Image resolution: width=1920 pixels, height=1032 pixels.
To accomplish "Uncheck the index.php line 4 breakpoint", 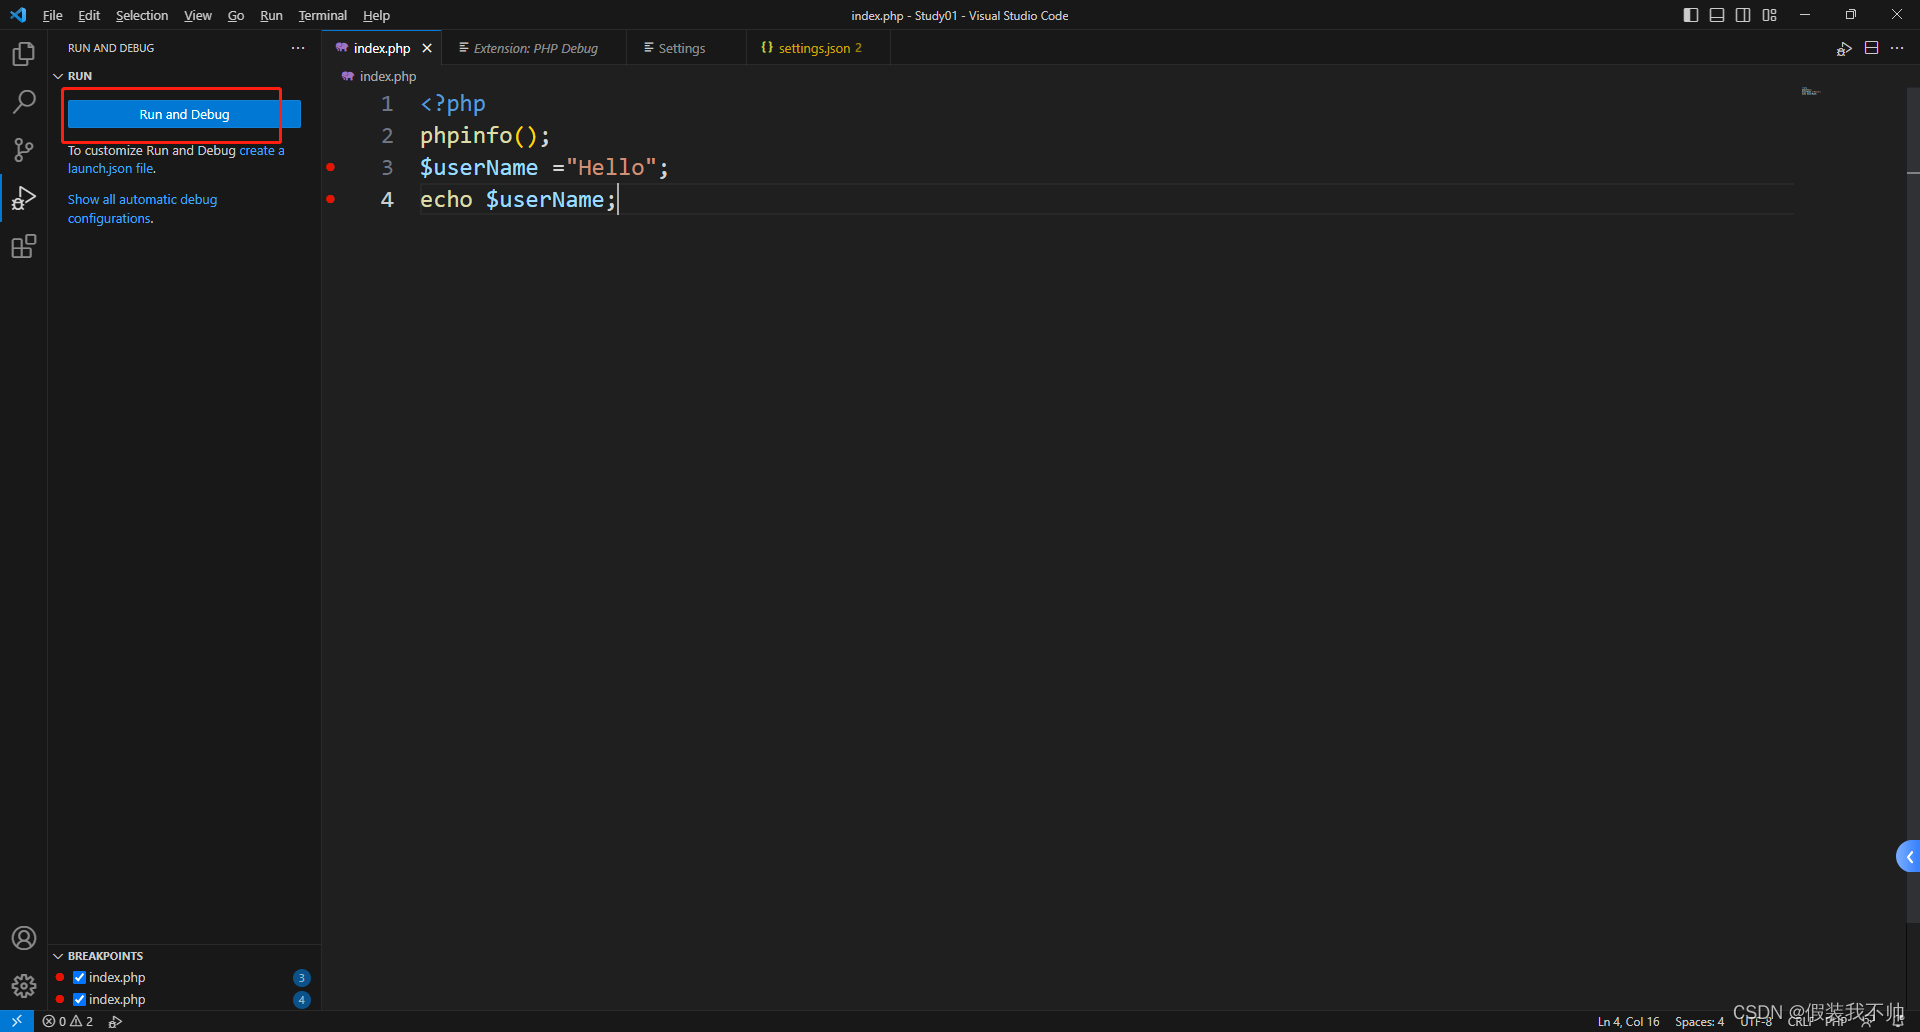I will (79, 999).
